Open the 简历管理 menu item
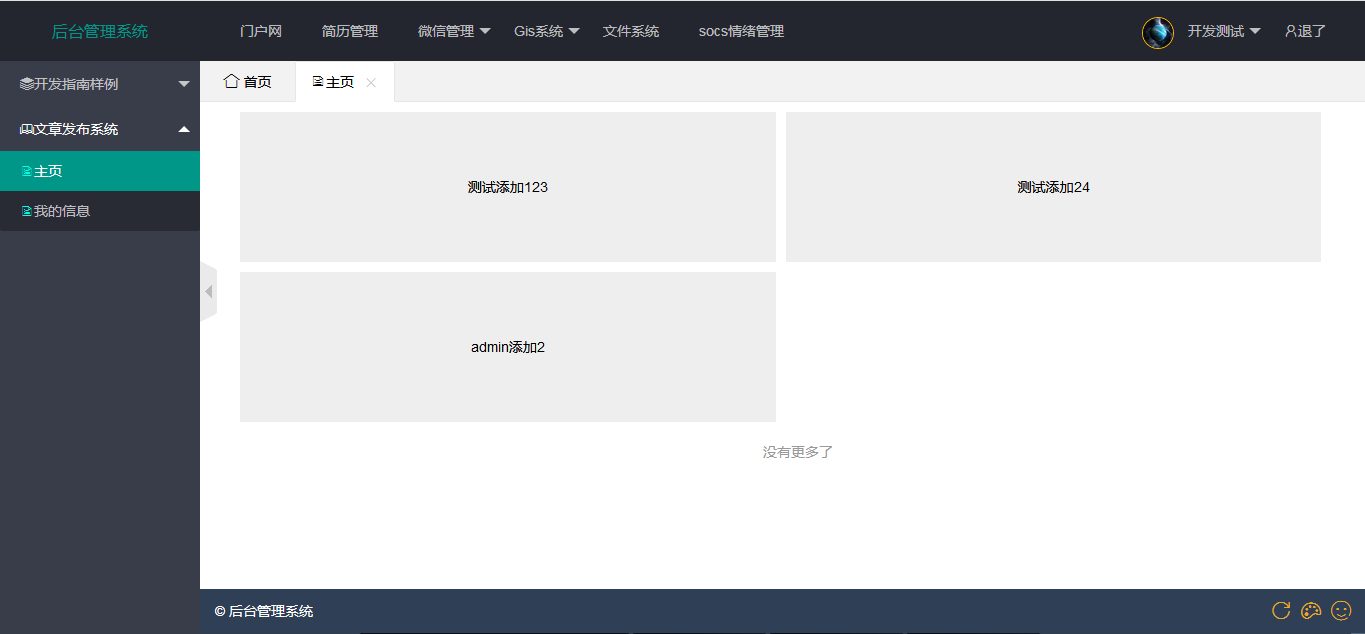 pos(350,31)
